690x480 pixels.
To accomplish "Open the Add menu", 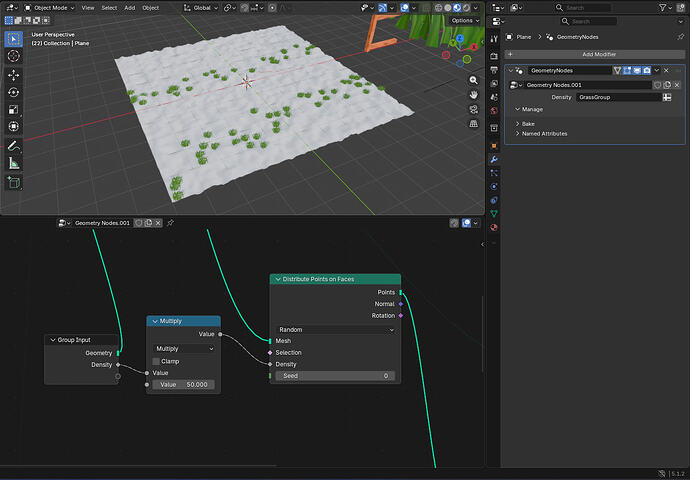I will pos(129,8).
